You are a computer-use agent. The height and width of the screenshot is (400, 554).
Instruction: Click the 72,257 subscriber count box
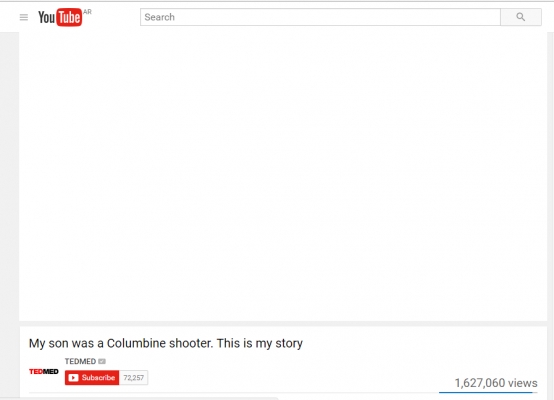[134, 378]
